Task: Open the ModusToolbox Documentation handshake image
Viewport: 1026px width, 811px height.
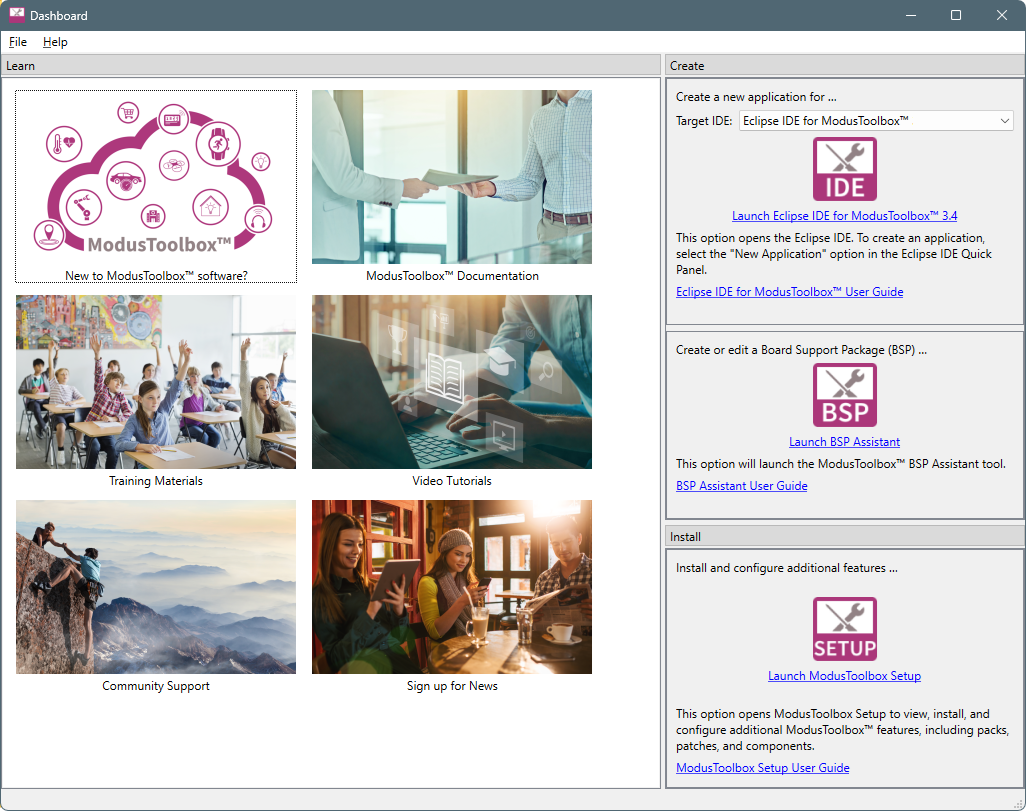Action: 451,177
